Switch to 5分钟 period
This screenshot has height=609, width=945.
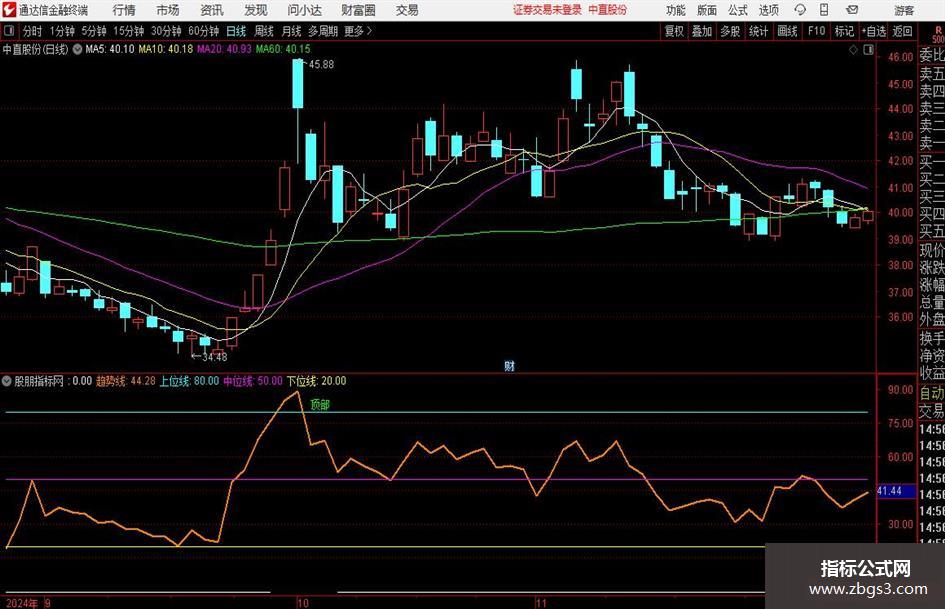94,31
